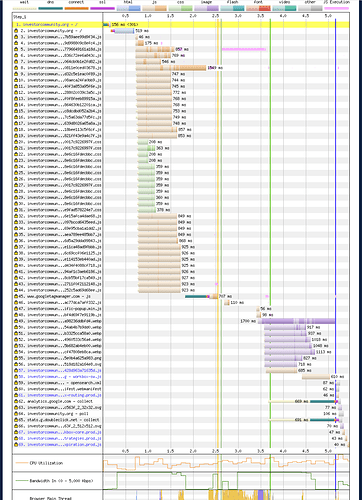The height and width of the screenshot is (500, 362).
Task: Click the lock icon on request row 69
Action: click(16, 444)
